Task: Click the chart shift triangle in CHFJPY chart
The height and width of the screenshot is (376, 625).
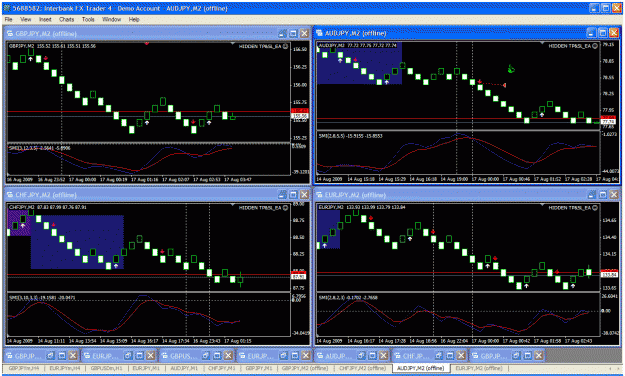Action: (233, 205)
